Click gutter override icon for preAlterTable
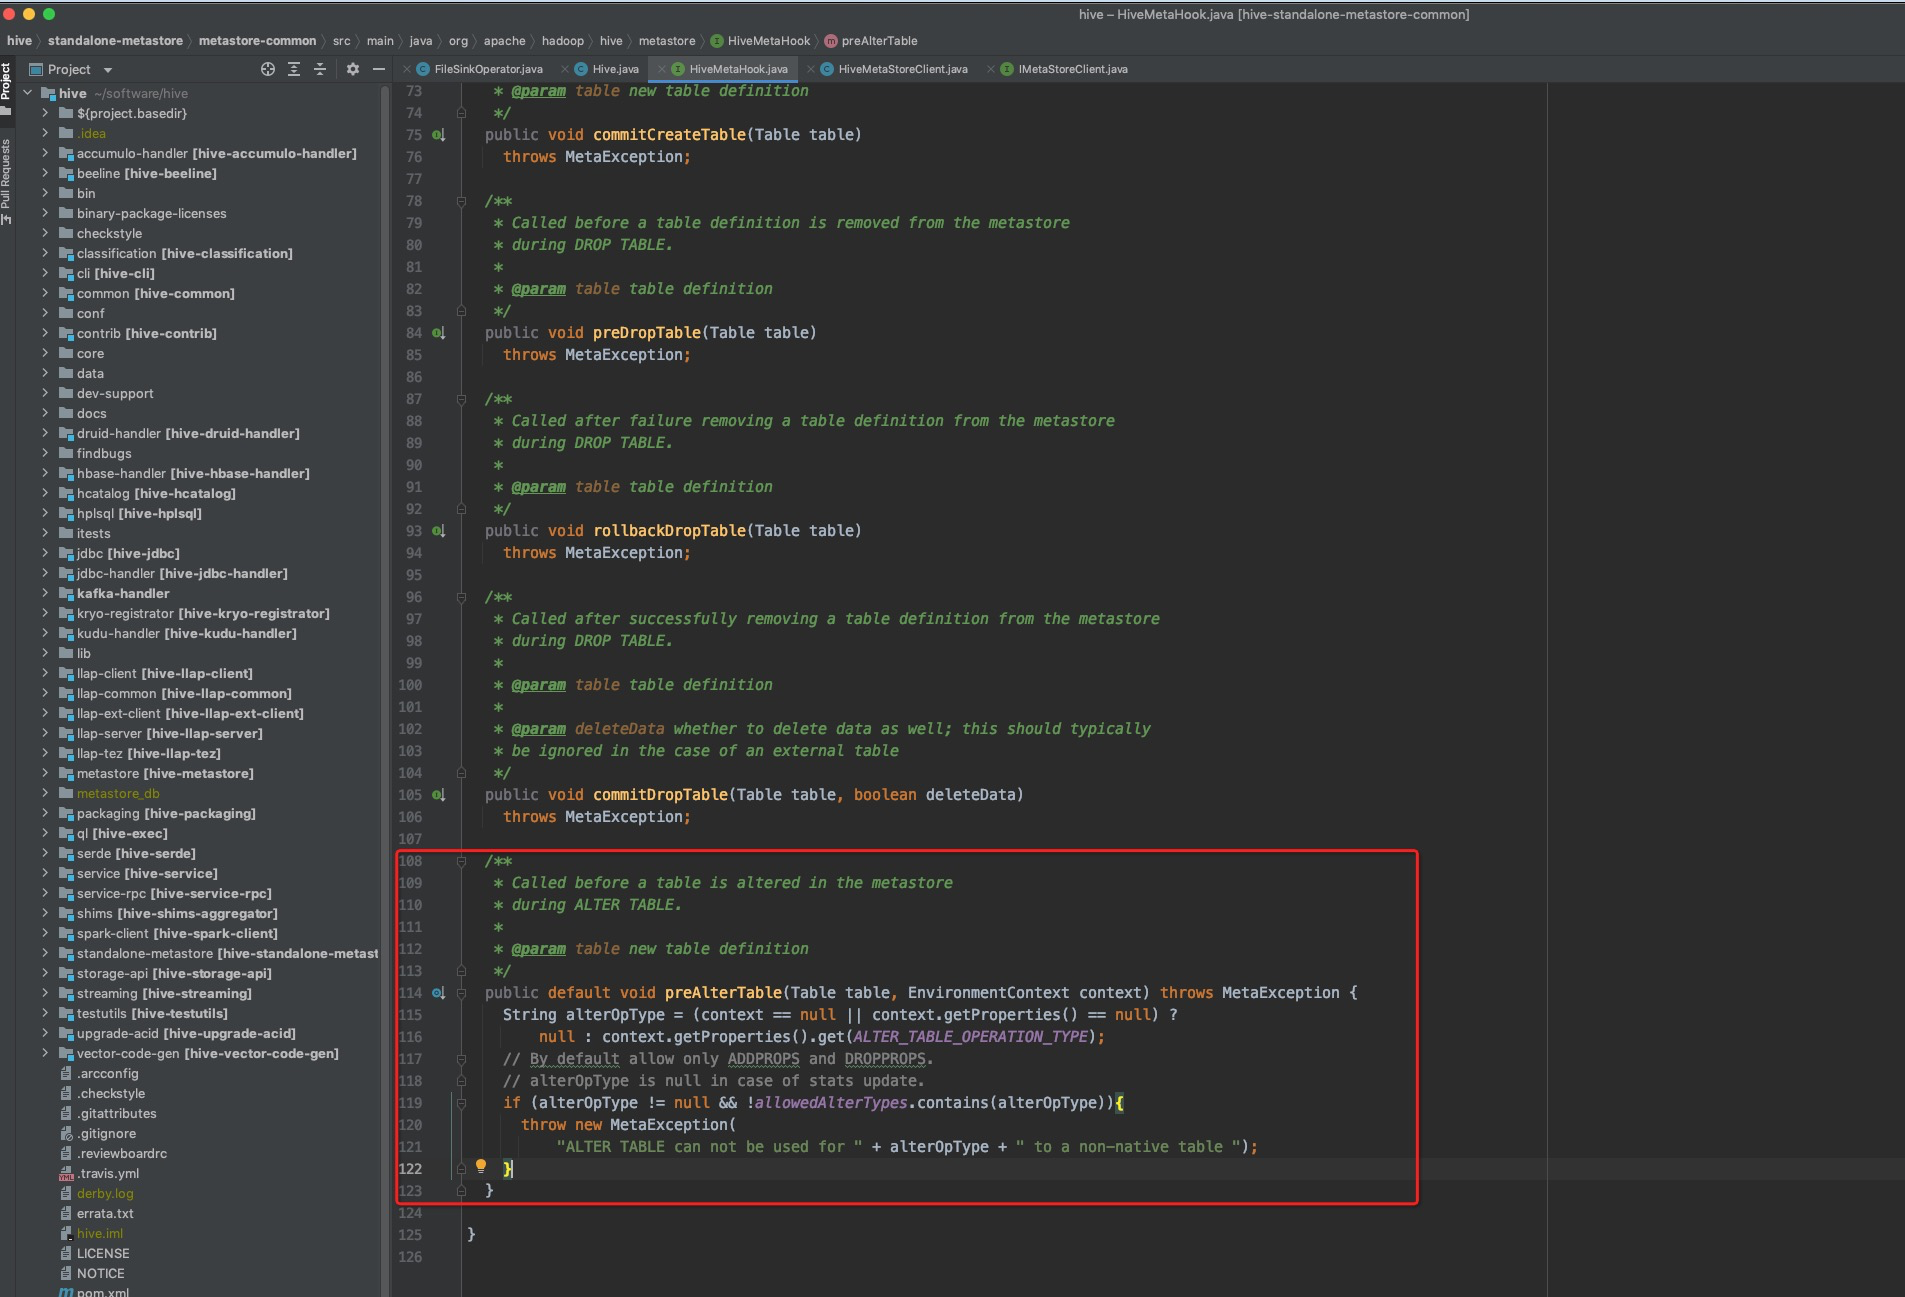 438,993
